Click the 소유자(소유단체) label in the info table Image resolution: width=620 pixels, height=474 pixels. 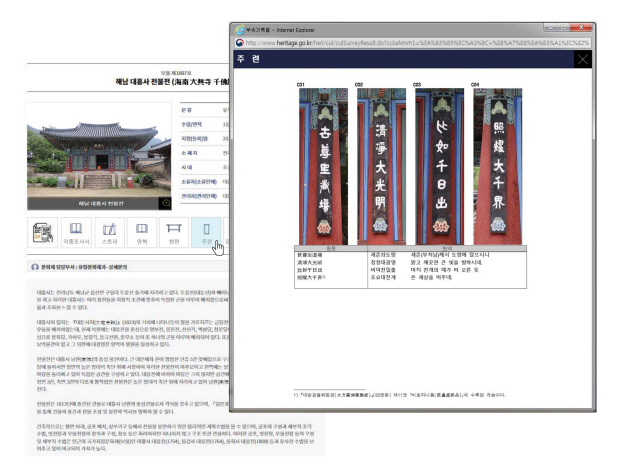point(199,182)
